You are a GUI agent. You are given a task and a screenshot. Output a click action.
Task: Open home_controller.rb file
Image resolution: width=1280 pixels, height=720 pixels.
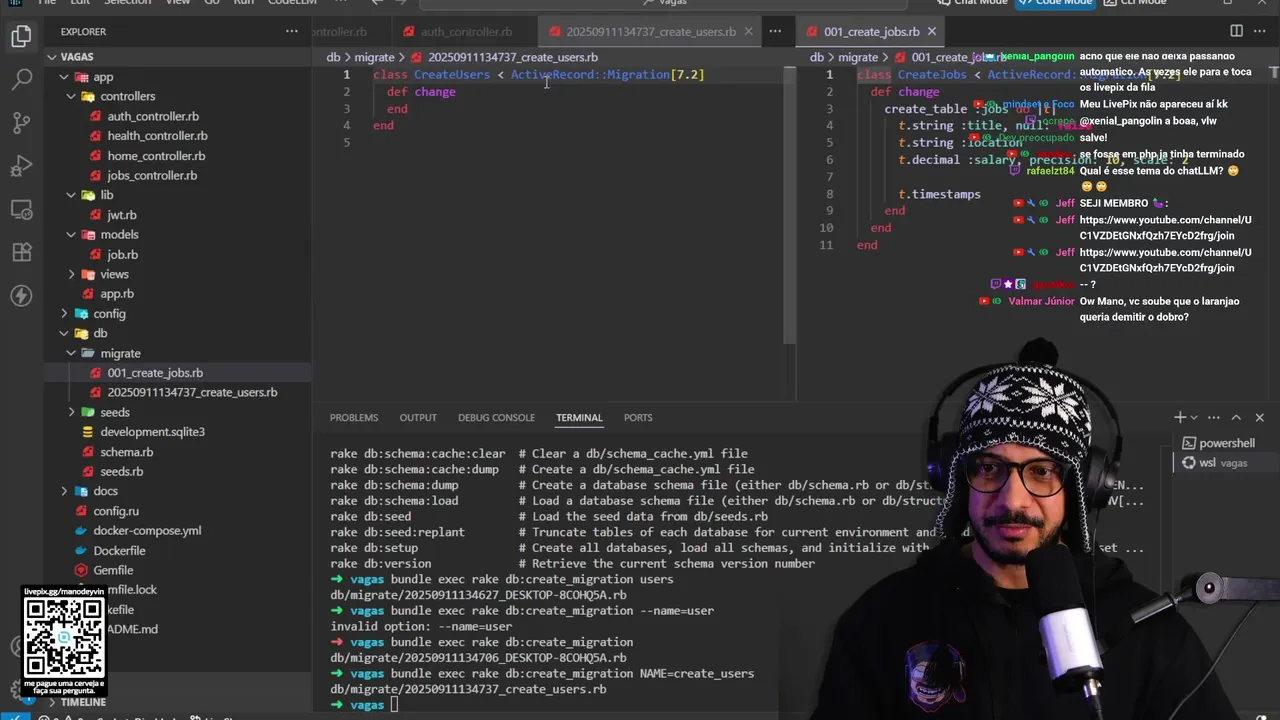coord(156,156)
